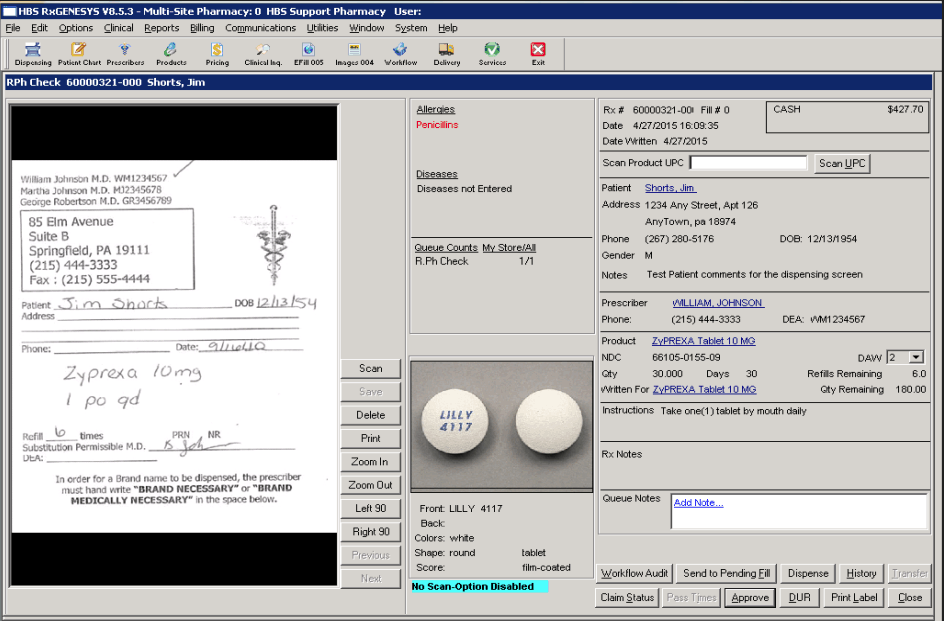Image resolution: width=944 pixels, height=621 pixels.
Task: Open the Clinical menu
Action: (x=118, y=28)
